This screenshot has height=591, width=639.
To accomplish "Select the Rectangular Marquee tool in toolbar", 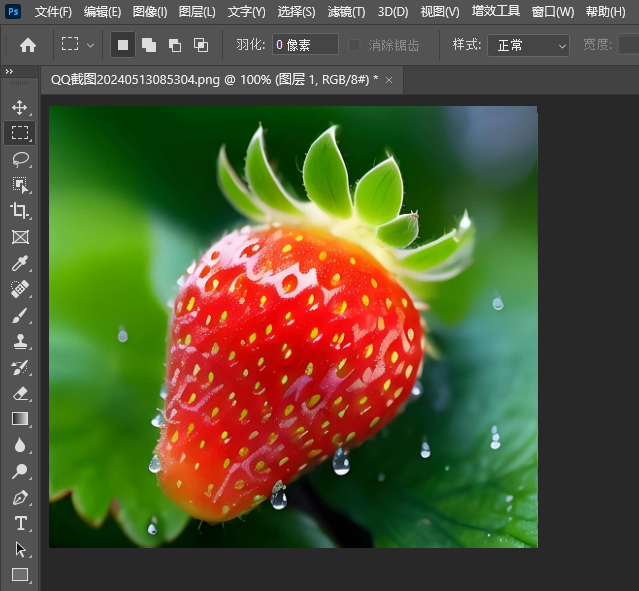I will tap(20, 133).
